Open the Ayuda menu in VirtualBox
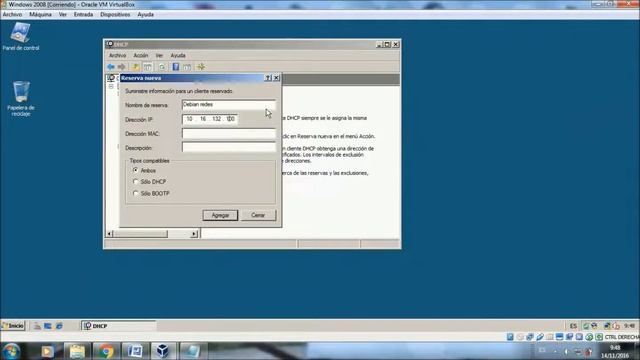Screen dimensions: 640x360 coord(145,14)
